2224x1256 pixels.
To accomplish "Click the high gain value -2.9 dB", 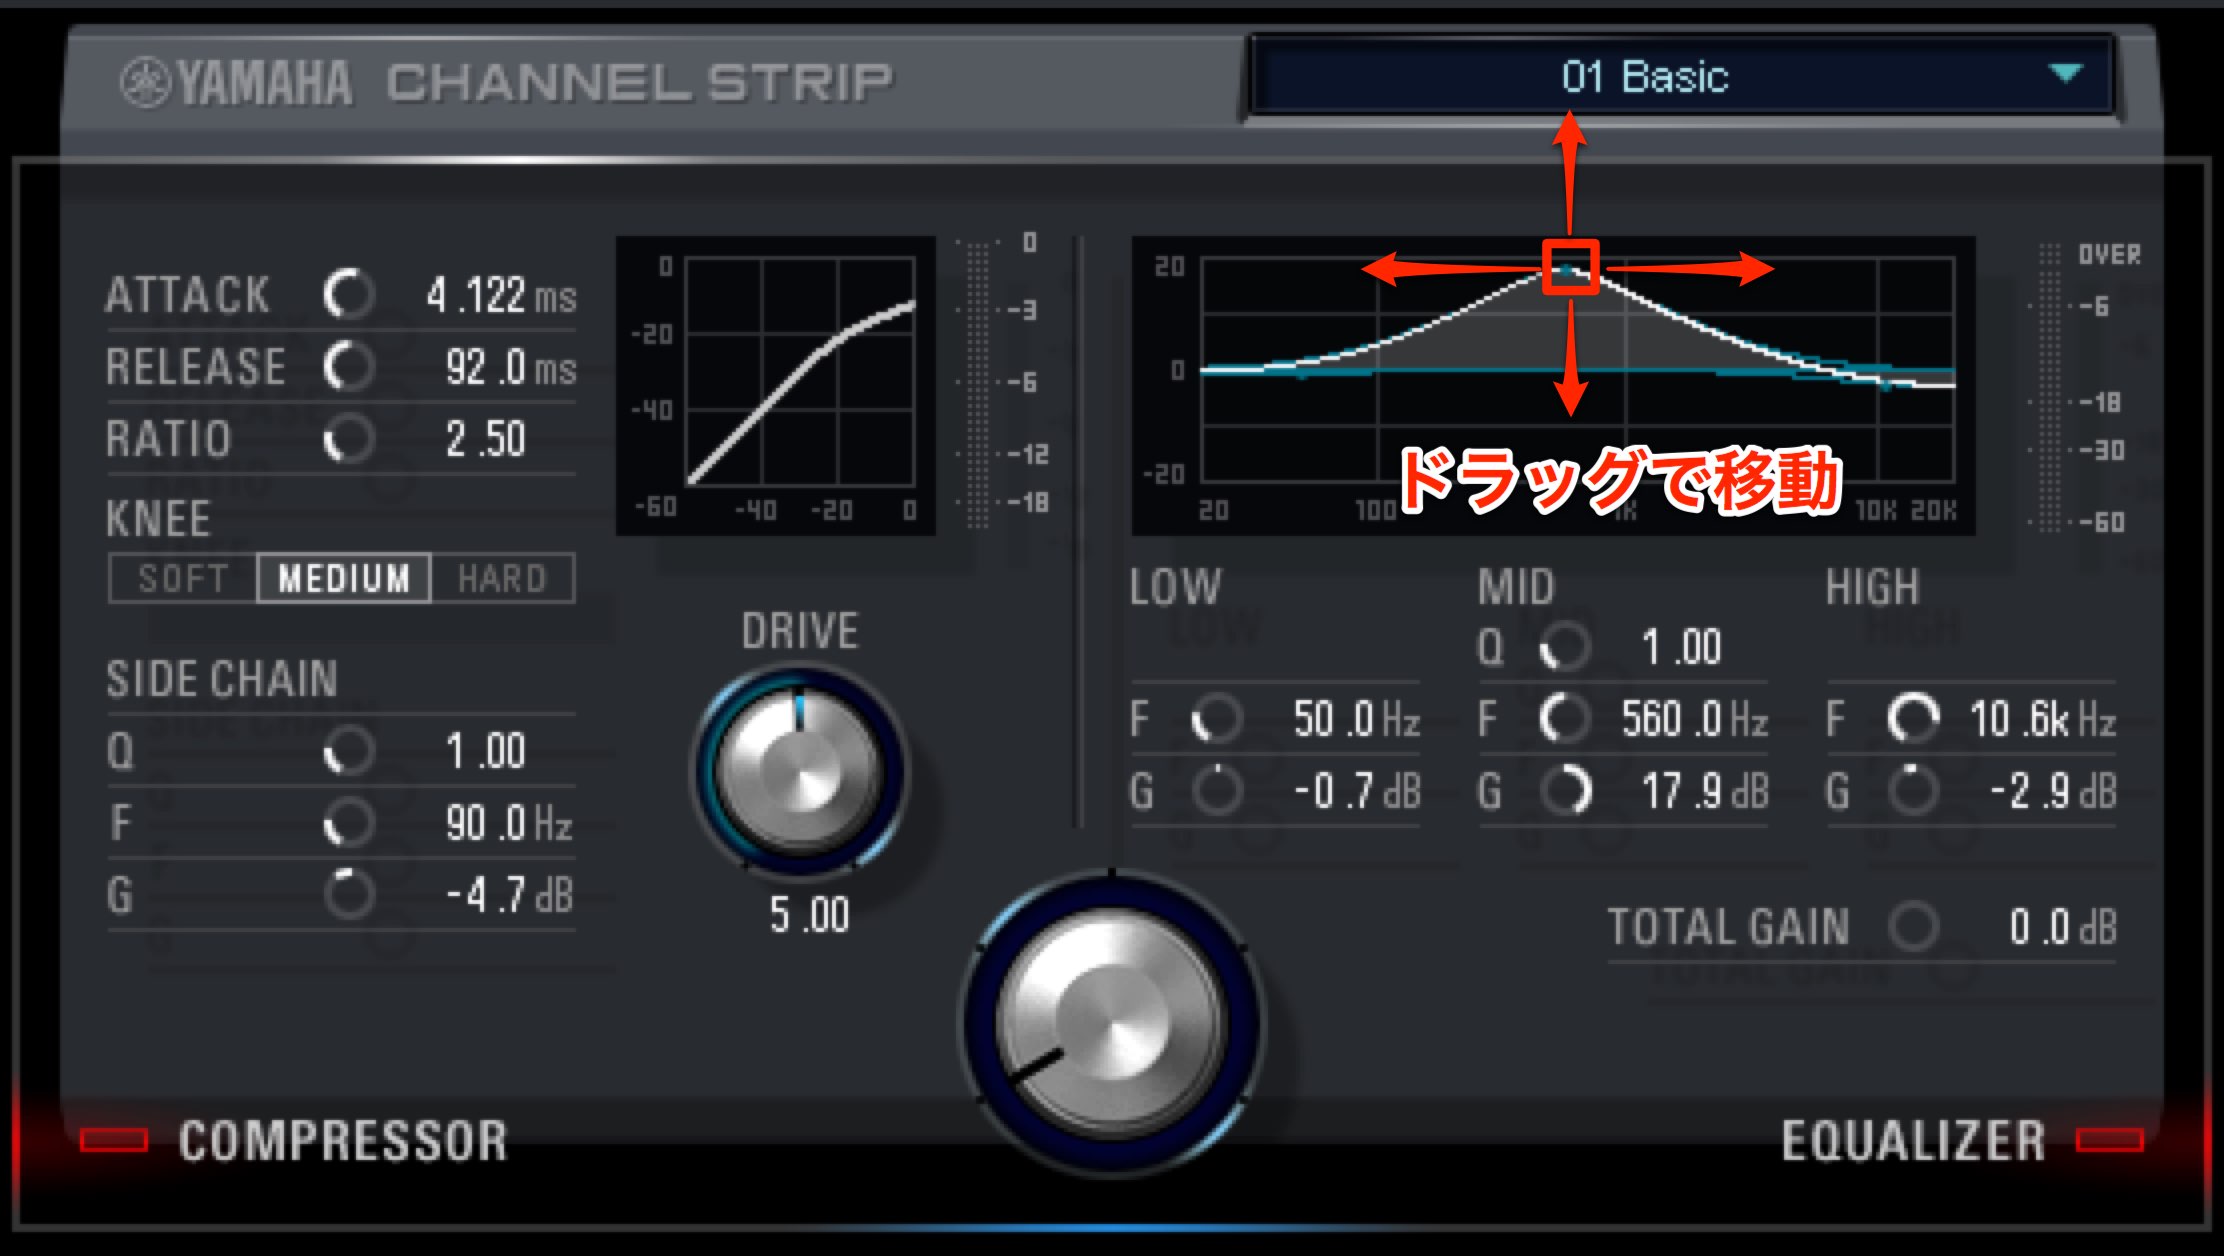I will point(2053,792).
